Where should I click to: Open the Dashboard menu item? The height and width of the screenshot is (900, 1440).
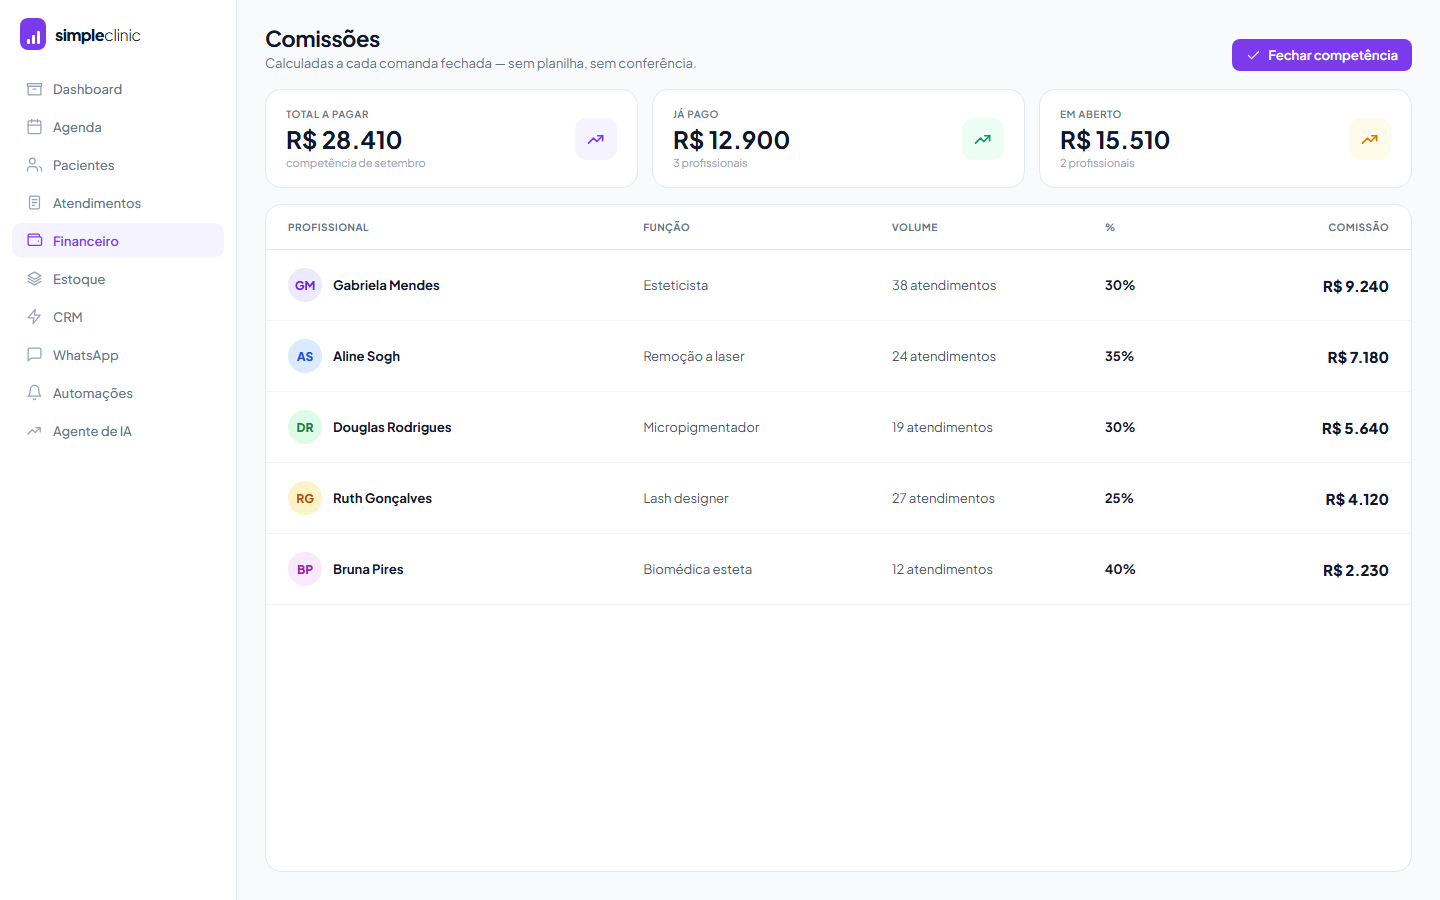point(118,89)
